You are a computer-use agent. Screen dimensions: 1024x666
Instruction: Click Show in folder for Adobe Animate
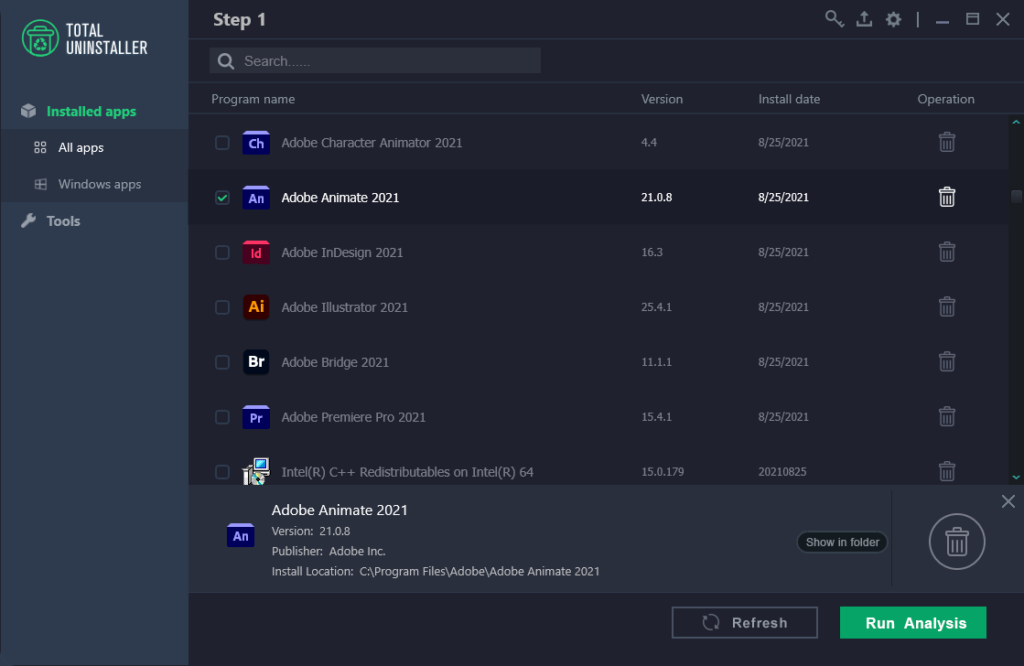click(841, 541)
